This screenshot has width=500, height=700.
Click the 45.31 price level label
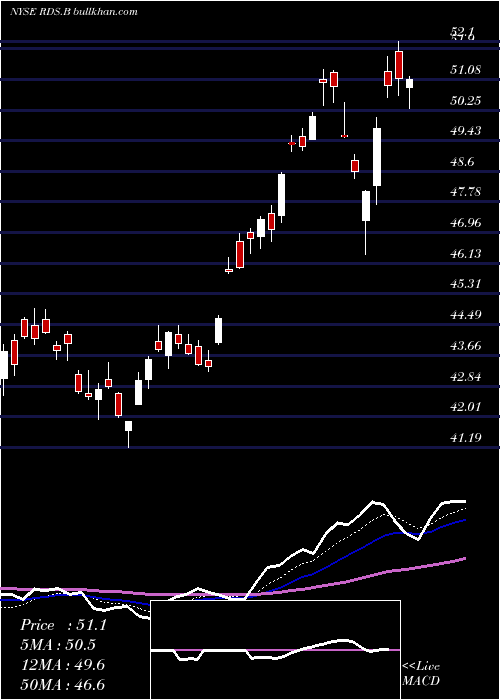coord(466,283)
